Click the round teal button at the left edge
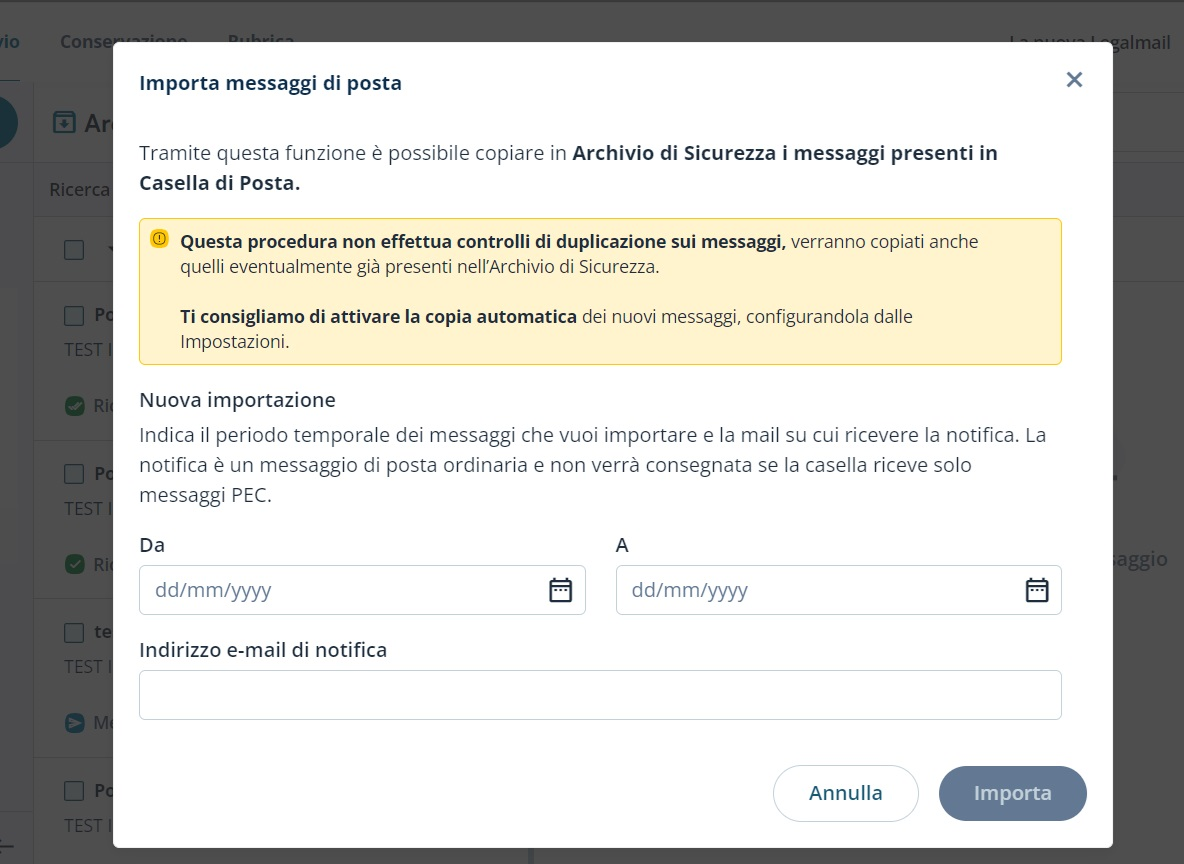1184x864 pixels. pyautogui.click(x=8, y=123)
